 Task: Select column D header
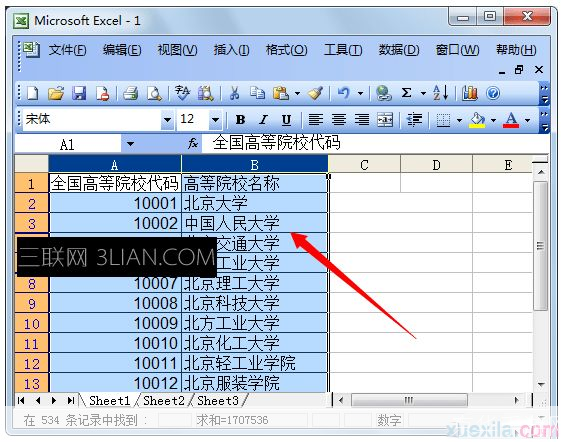436,165
